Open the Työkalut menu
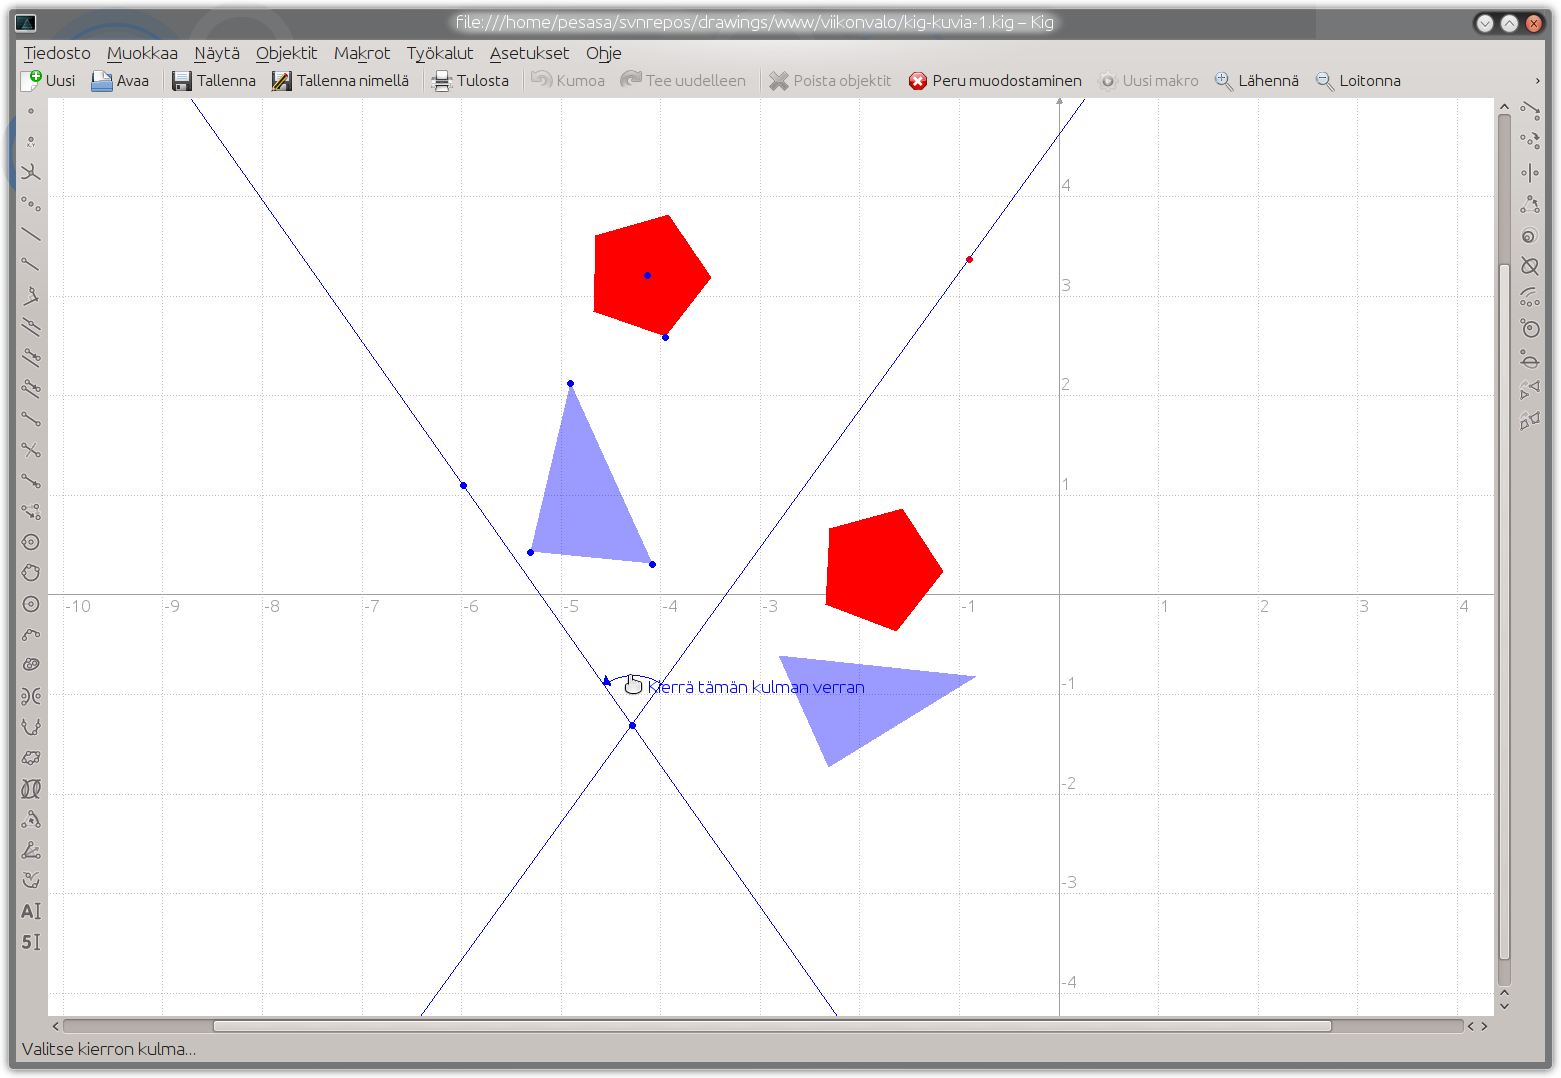This screenshot has width=1561, height=1078. (440, 53)
